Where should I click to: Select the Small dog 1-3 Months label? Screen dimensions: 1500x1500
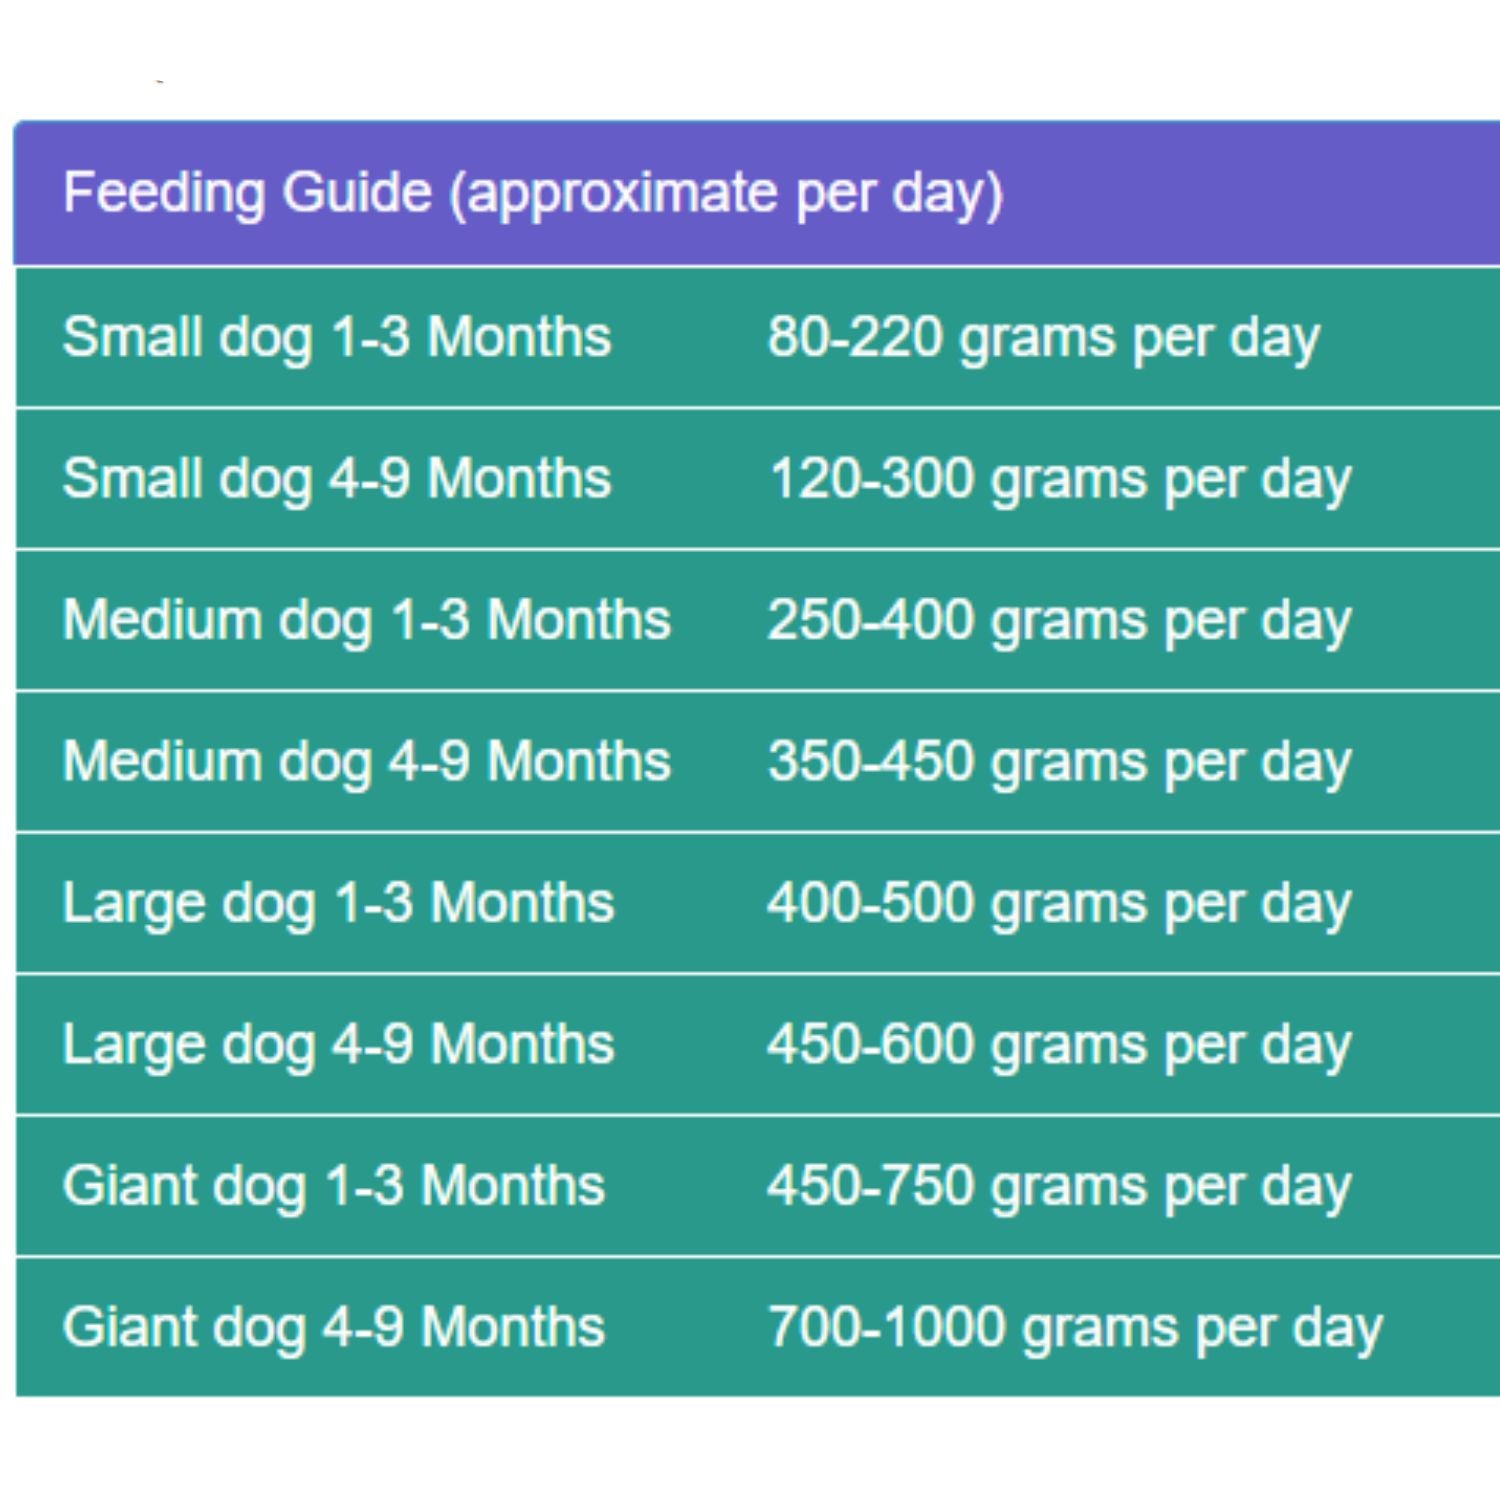[336, 337]
